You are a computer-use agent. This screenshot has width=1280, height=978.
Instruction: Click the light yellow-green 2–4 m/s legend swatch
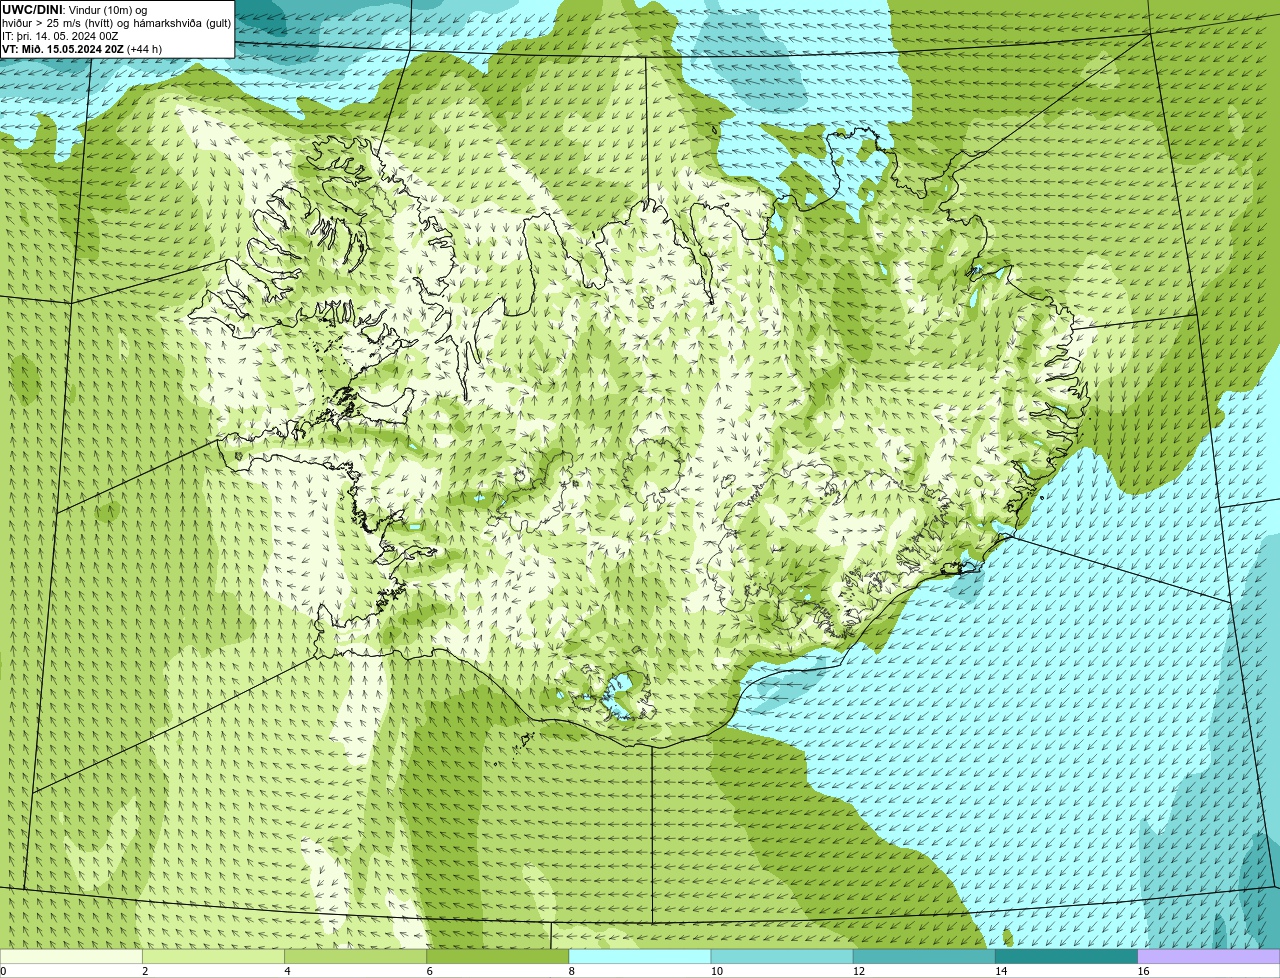(x=214, y=956)
